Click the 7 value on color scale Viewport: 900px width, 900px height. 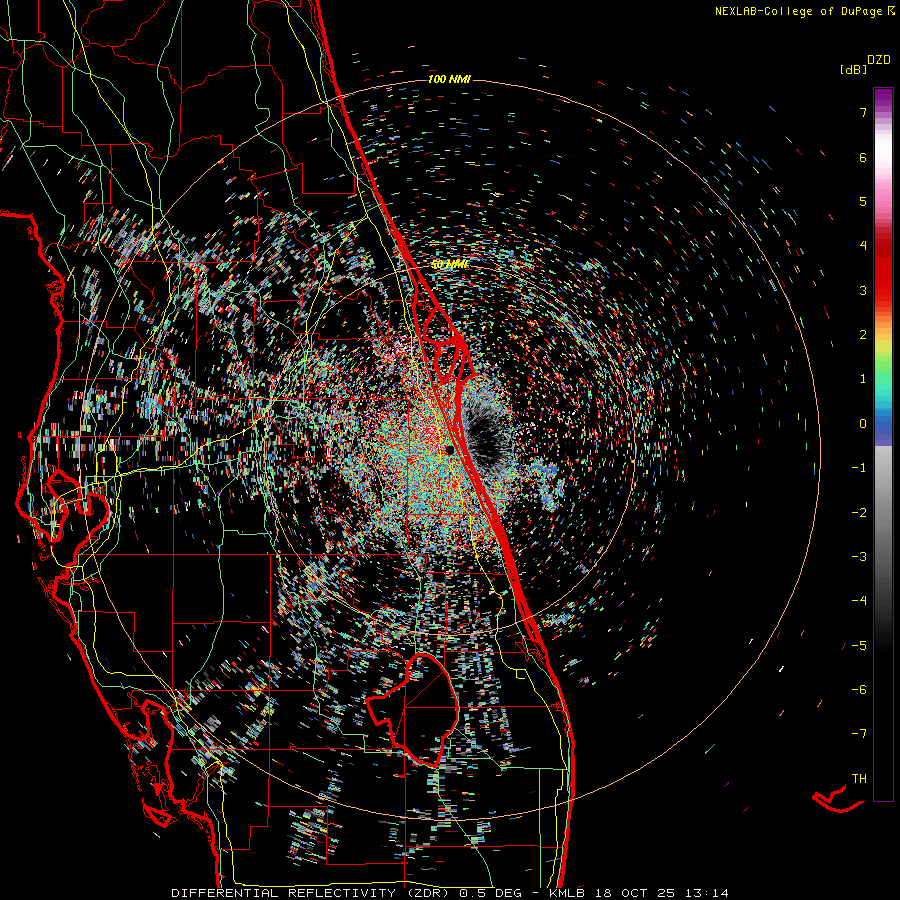(x=863, y=112)
